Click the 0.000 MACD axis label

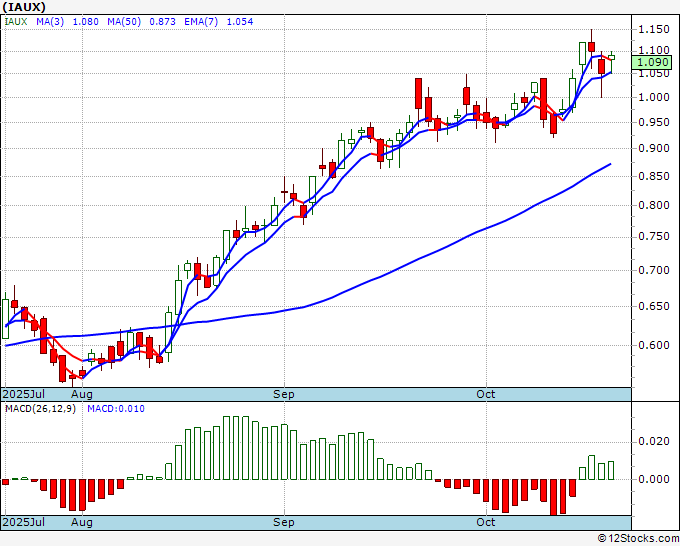pyautogui.click(x=654, y=479)
